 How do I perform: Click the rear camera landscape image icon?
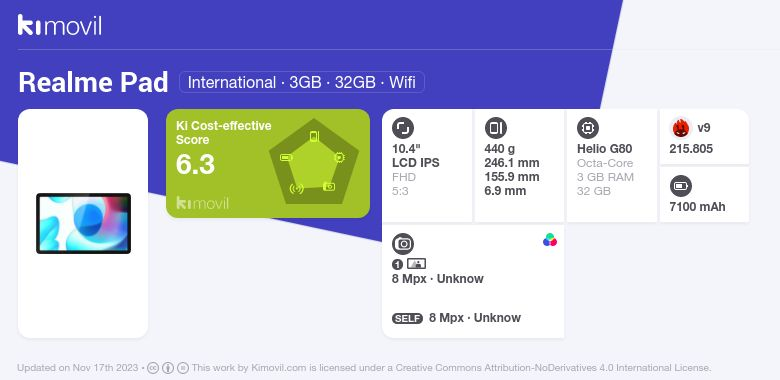tap(416, 264)
